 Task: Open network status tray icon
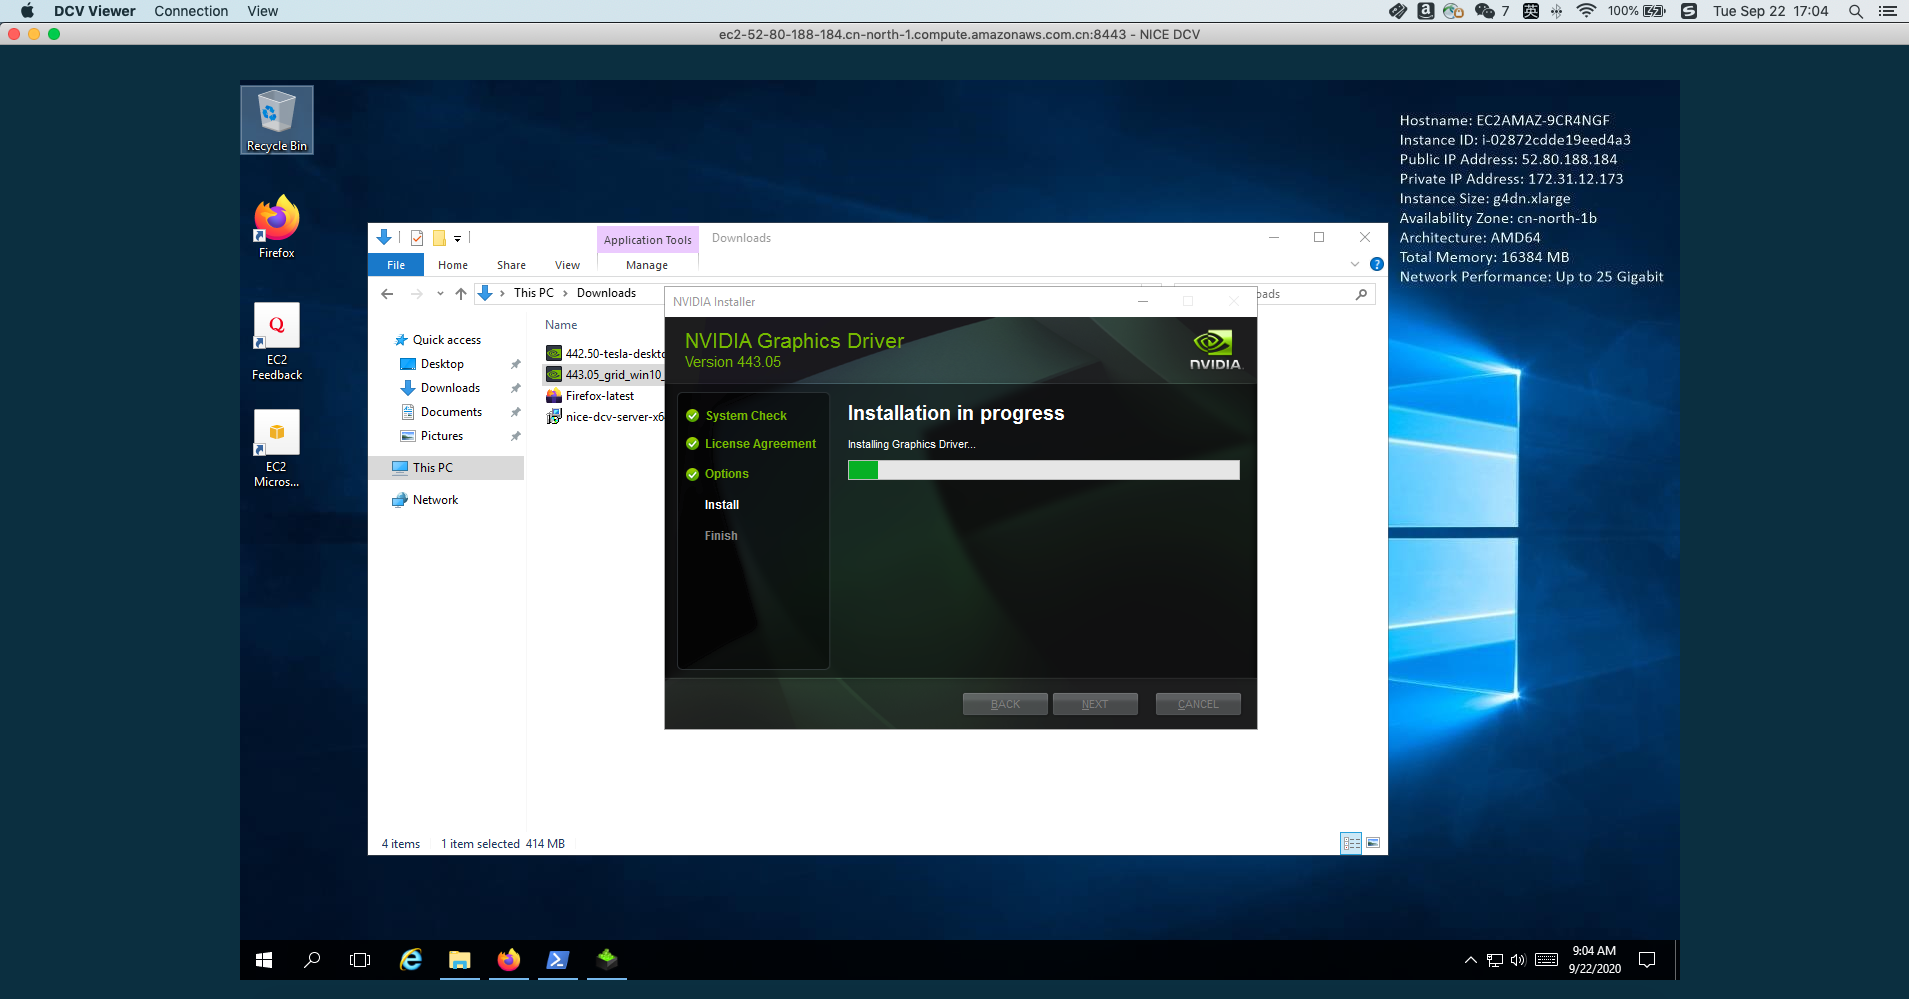tap(1495, 960)
